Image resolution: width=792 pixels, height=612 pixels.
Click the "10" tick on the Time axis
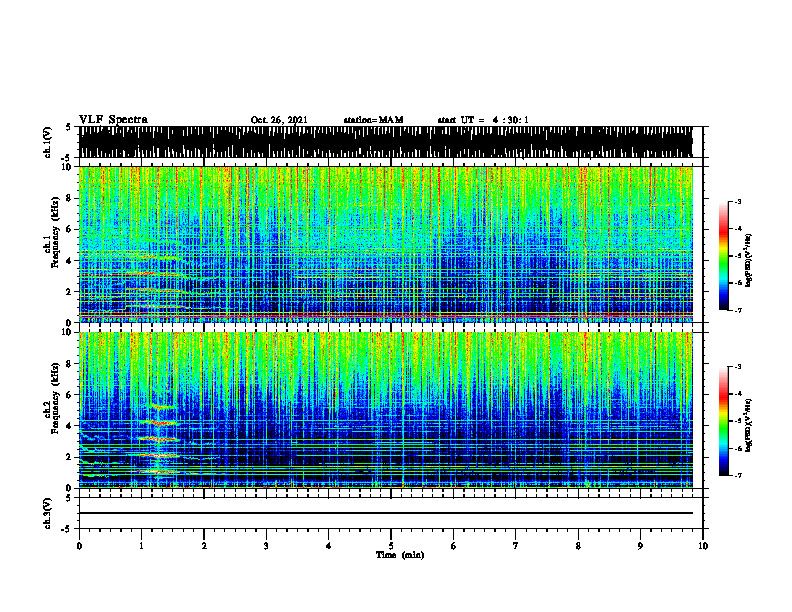pyautogui.click(x=703, y=546)
